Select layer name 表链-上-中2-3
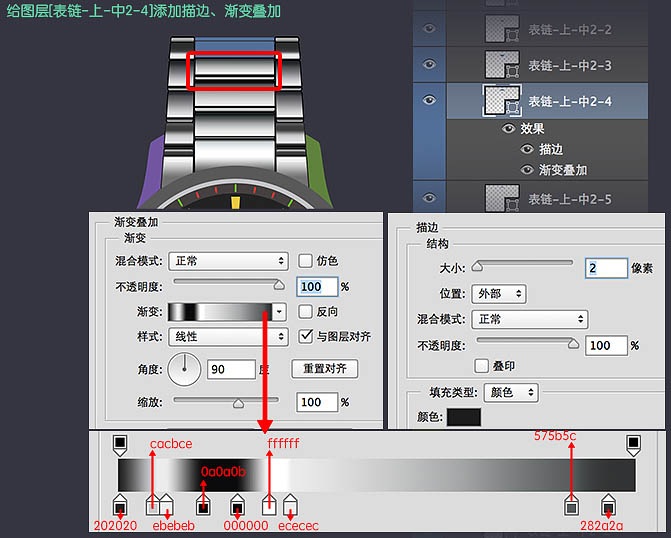This screenshot has height=538, width=671. pyautogui.click(x=570, y=65)
